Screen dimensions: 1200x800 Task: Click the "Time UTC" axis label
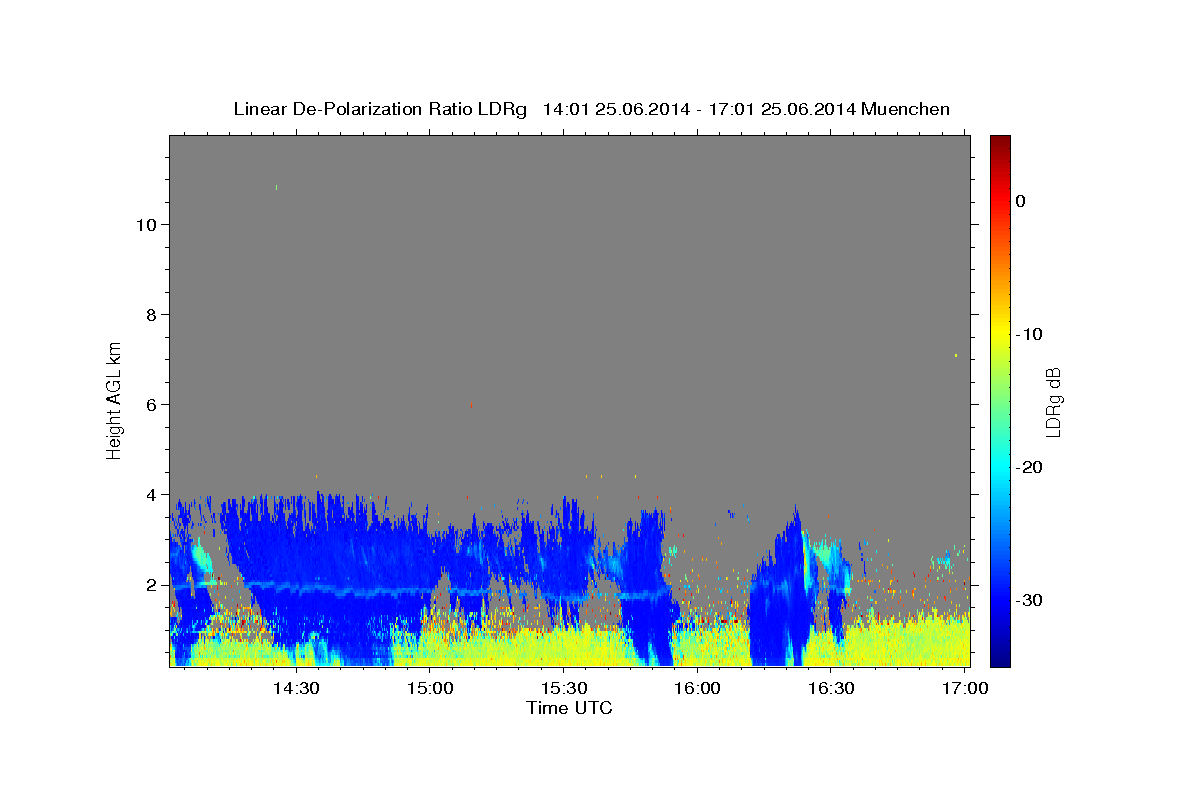569,708
